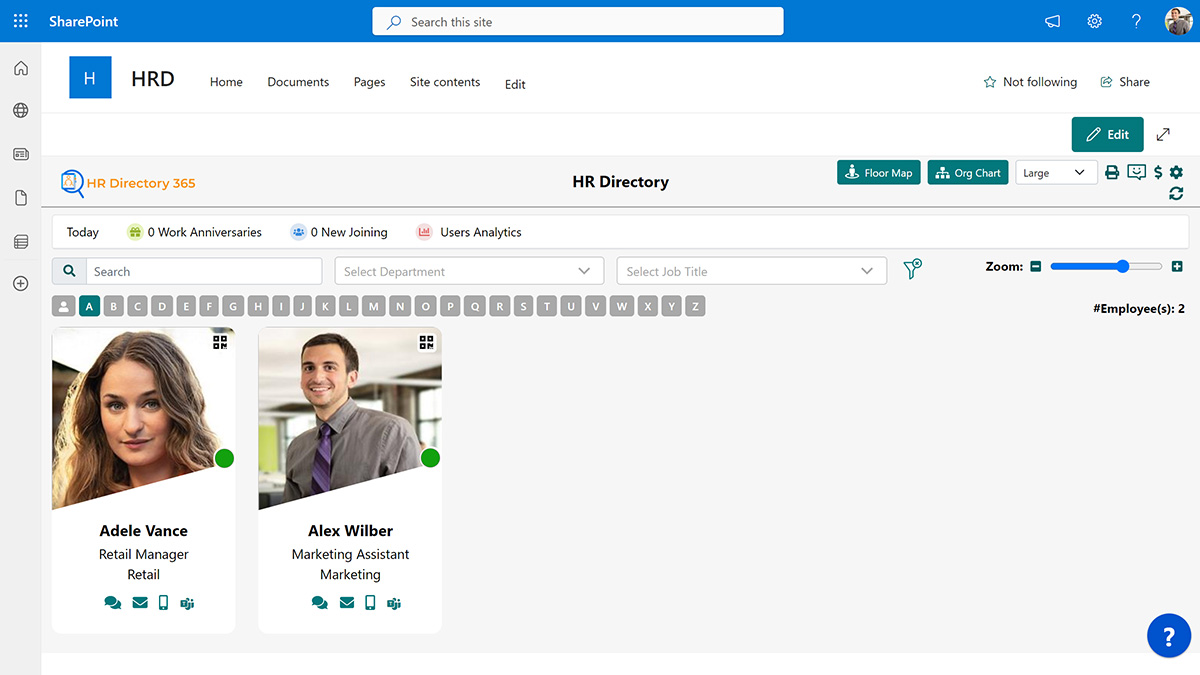The width and height of the screenshot is (1200, 675).
Task: Open HR Directory settings gear
Action: [x=1176, y=173]
